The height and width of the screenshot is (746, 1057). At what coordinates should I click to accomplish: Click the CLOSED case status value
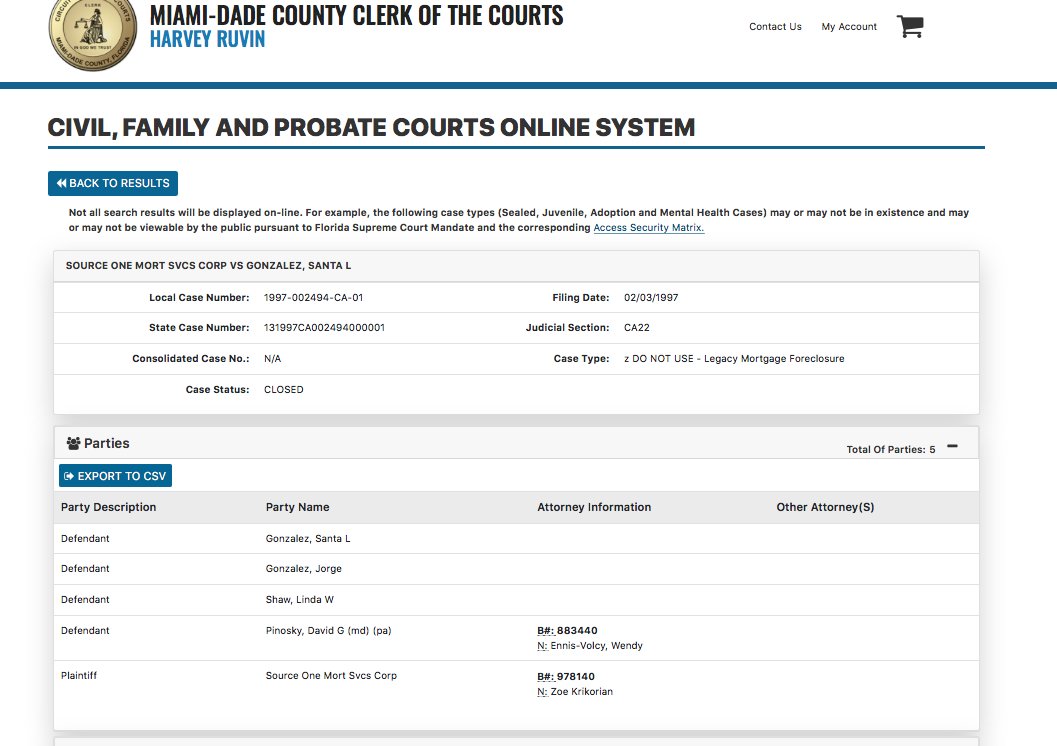click(x=284, y=390)
